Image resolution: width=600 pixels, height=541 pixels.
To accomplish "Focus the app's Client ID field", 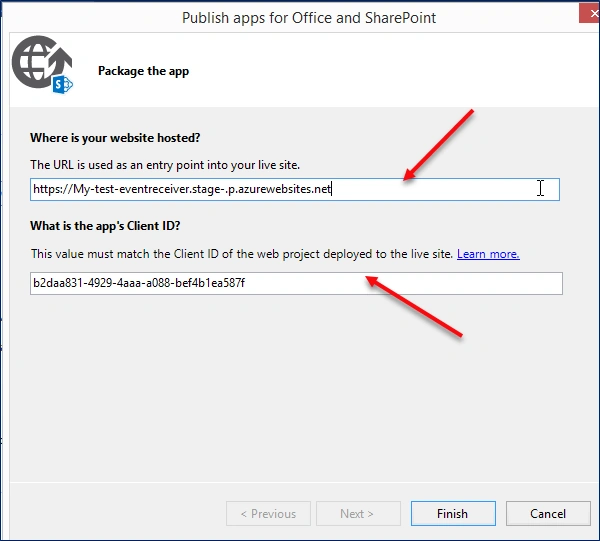I will point(296,283).
